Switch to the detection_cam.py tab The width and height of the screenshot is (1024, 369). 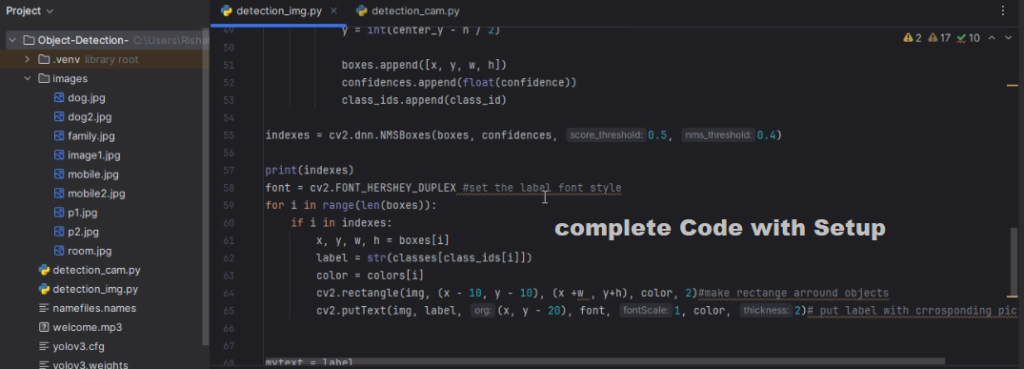(408, 11)
